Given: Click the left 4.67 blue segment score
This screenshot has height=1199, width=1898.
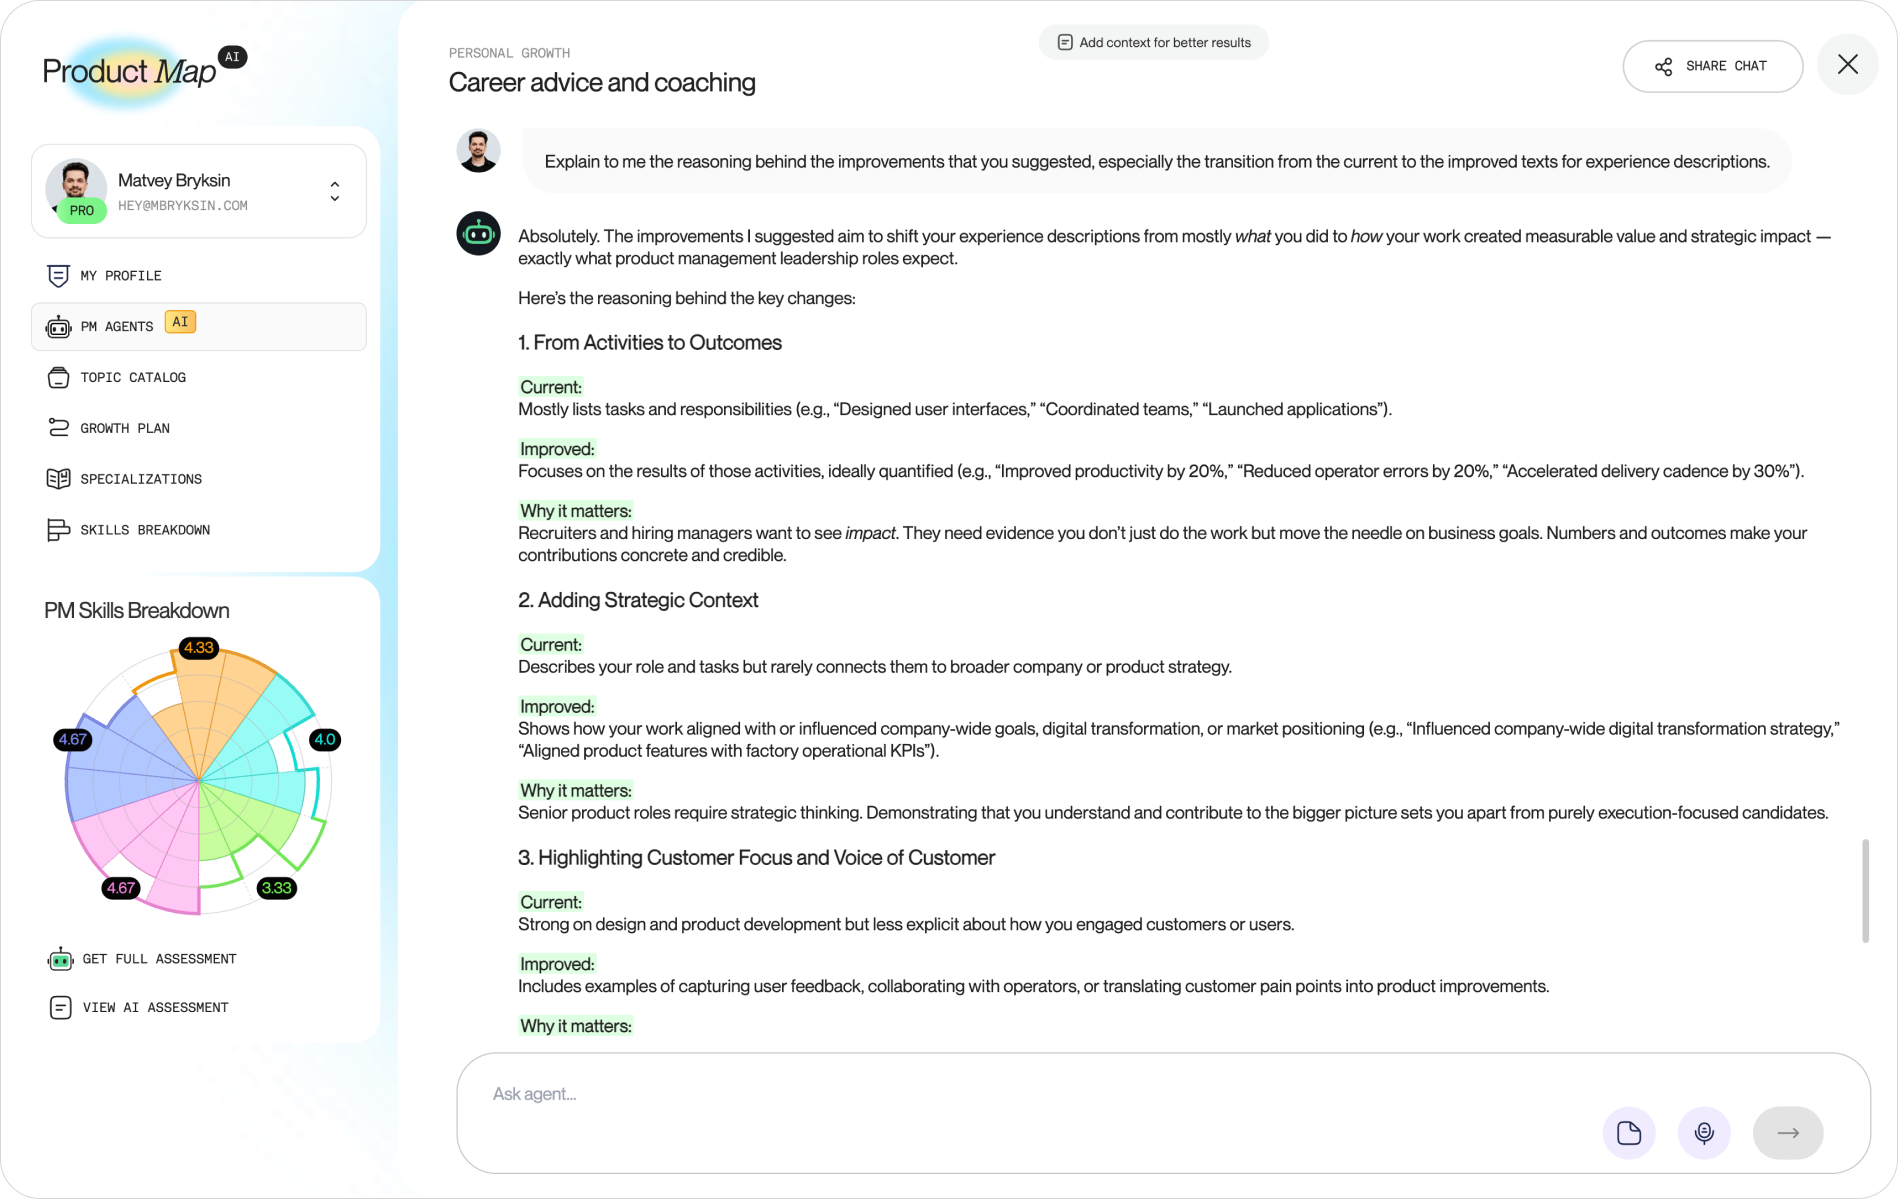Looking at the screenshot, I should [73, 740].
